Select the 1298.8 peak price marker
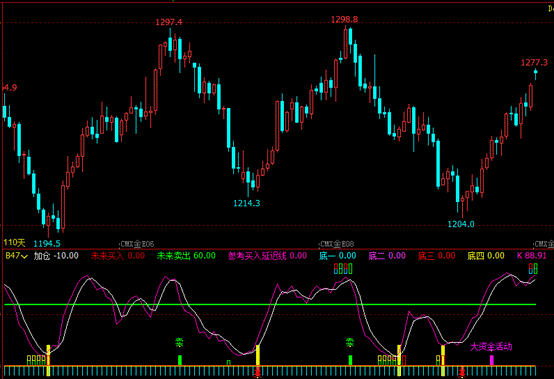This screenshot has height=379, width=554. (344, 19)
